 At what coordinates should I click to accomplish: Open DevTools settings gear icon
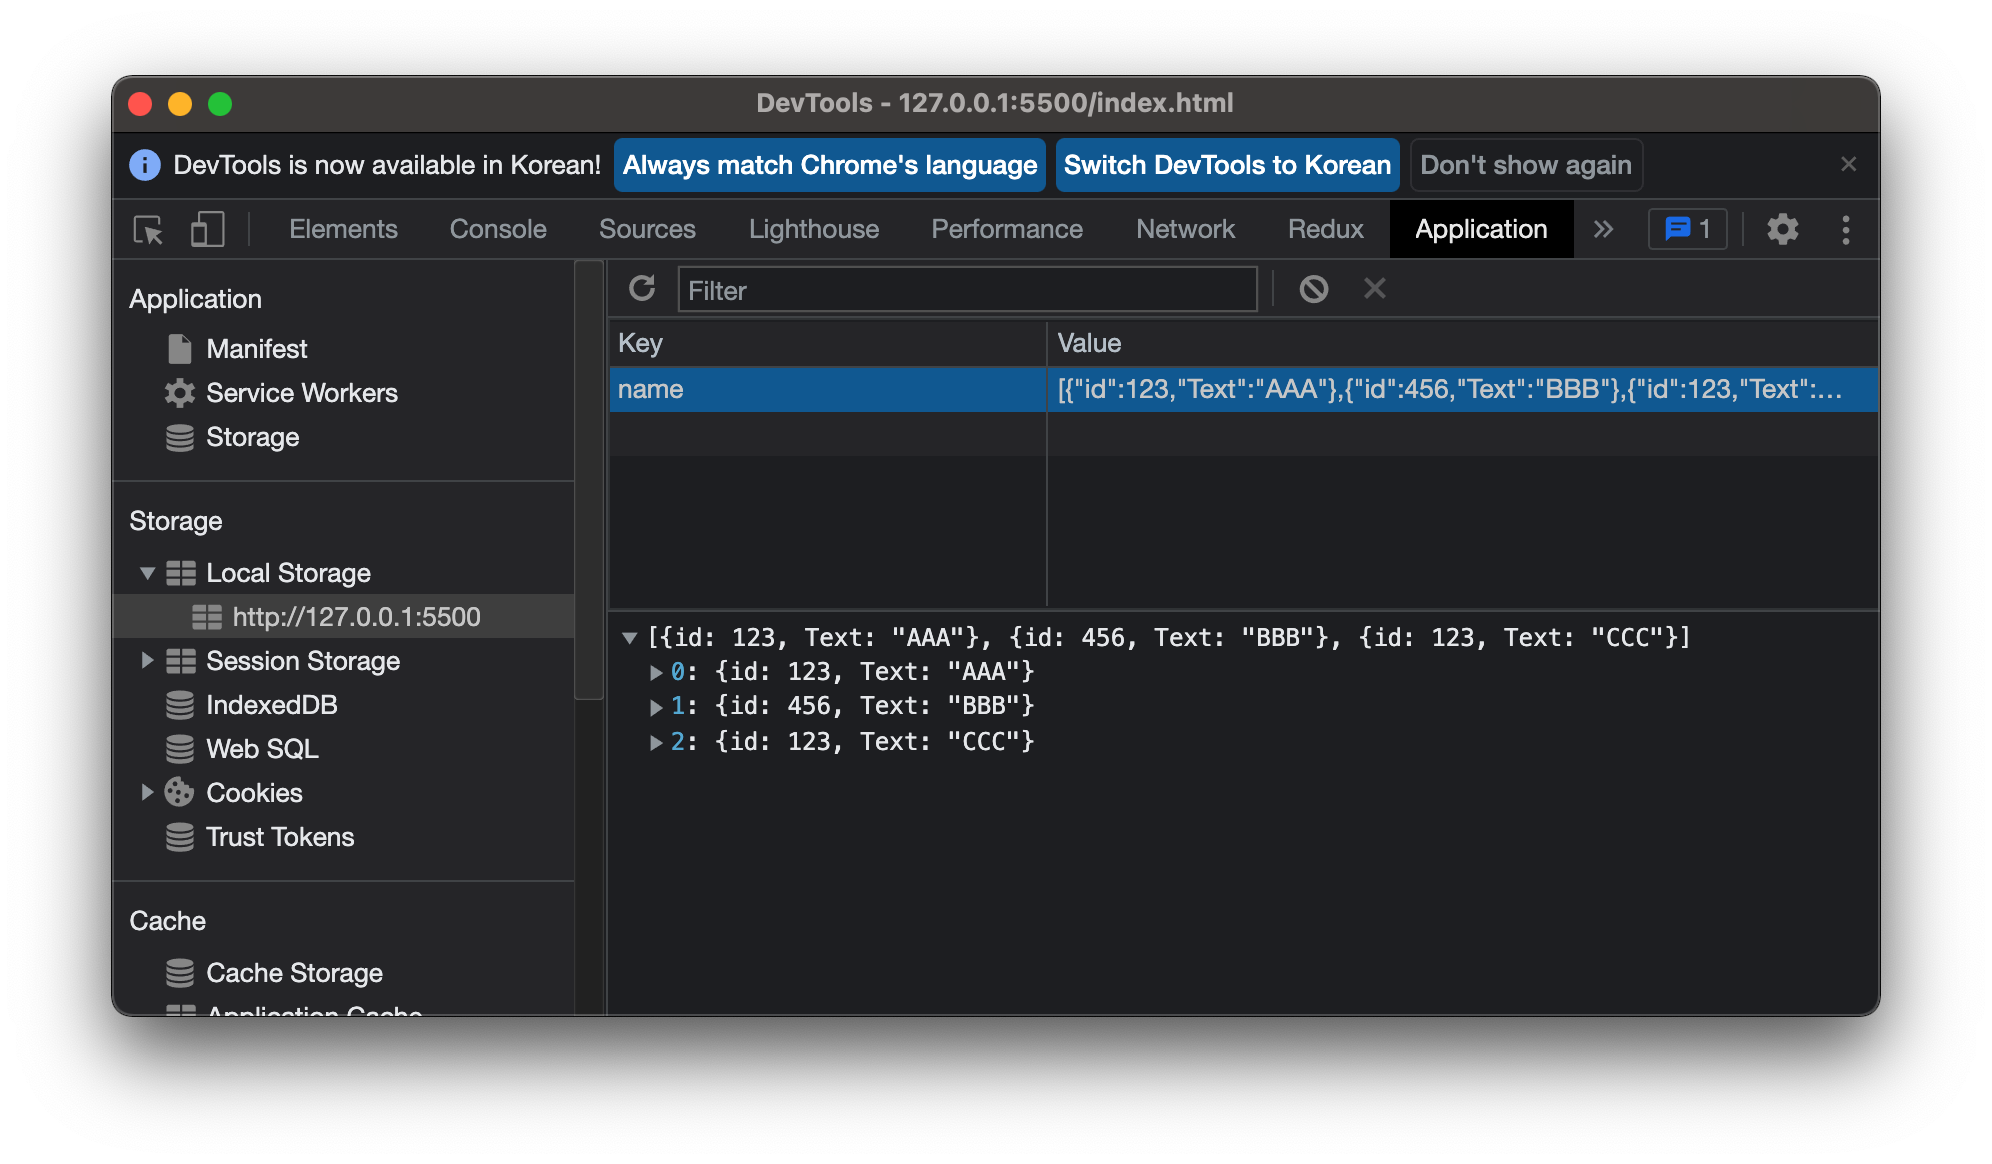tap(1782, 230)
